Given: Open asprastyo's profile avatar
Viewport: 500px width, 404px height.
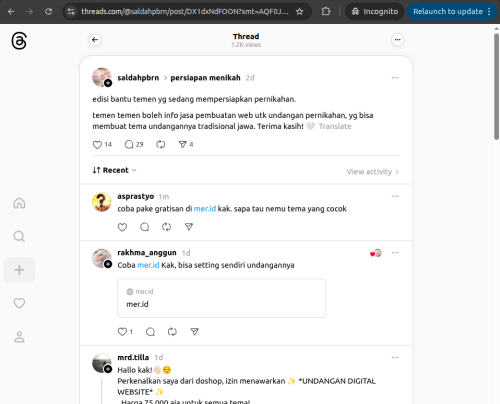Looking at the screenshot, I should coord(102,202).
